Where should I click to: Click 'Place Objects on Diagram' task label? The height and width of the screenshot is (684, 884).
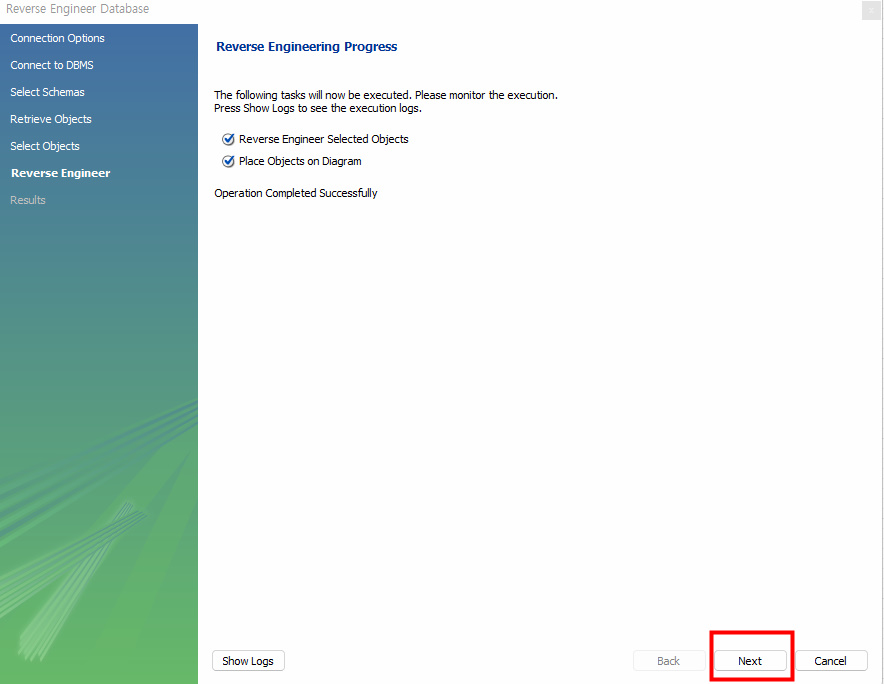pyautogui.click(x=300, y=161)
